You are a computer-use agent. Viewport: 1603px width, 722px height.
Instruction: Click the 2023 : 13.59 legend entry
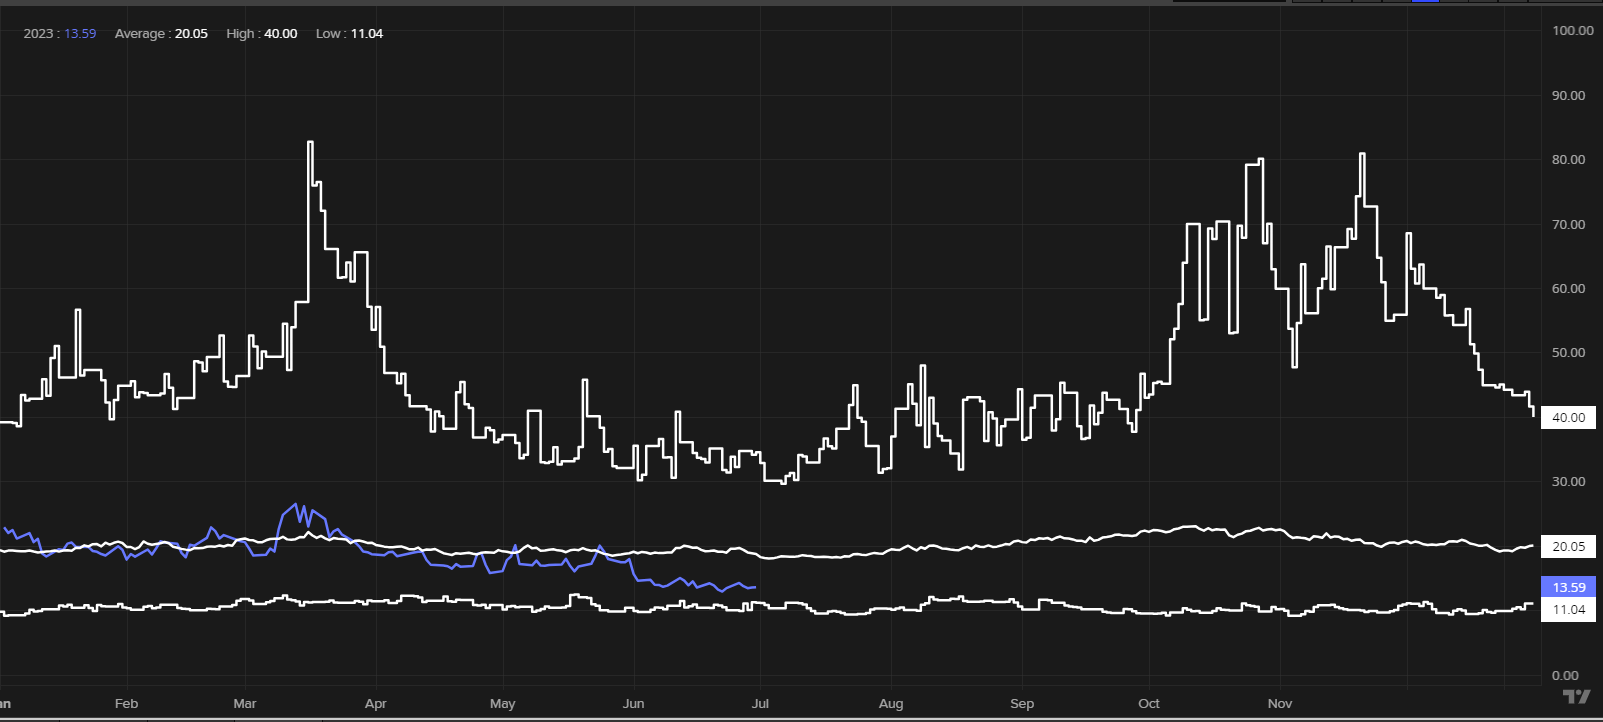pos(60,34)
